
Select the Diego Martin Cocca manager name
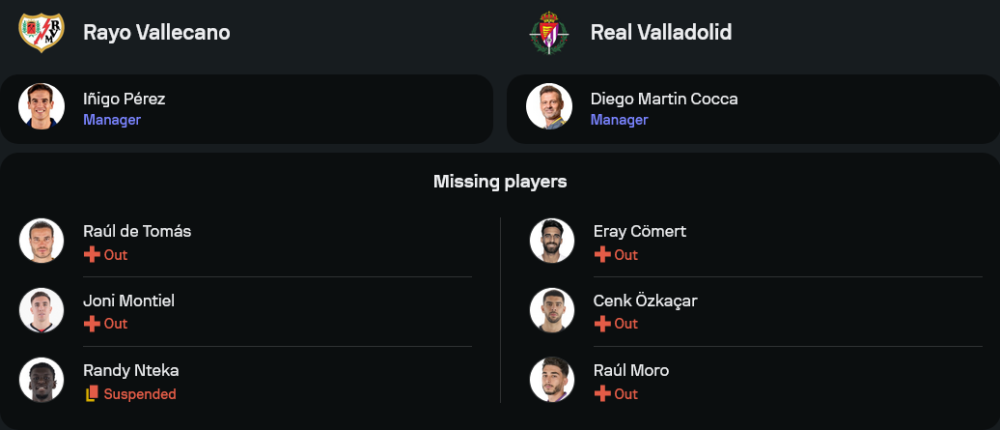[664, 99]
